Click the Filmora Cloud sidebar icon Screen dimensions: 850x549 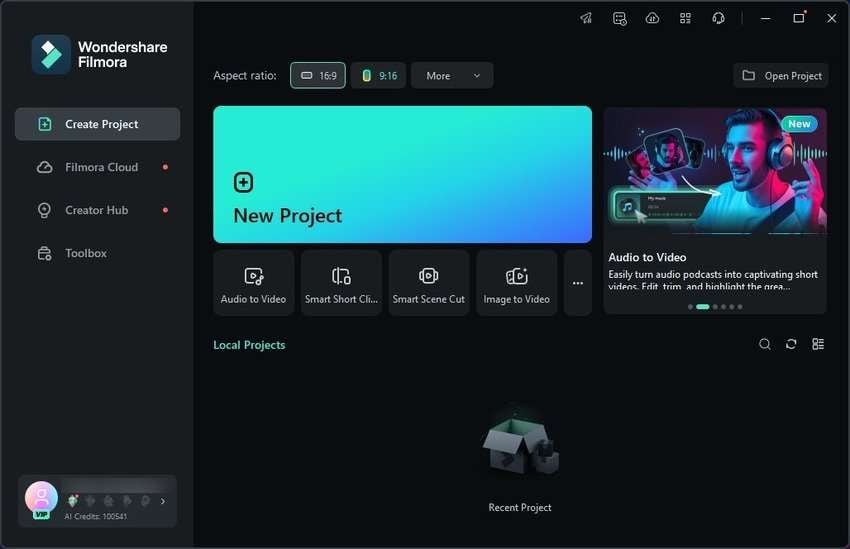44,167
